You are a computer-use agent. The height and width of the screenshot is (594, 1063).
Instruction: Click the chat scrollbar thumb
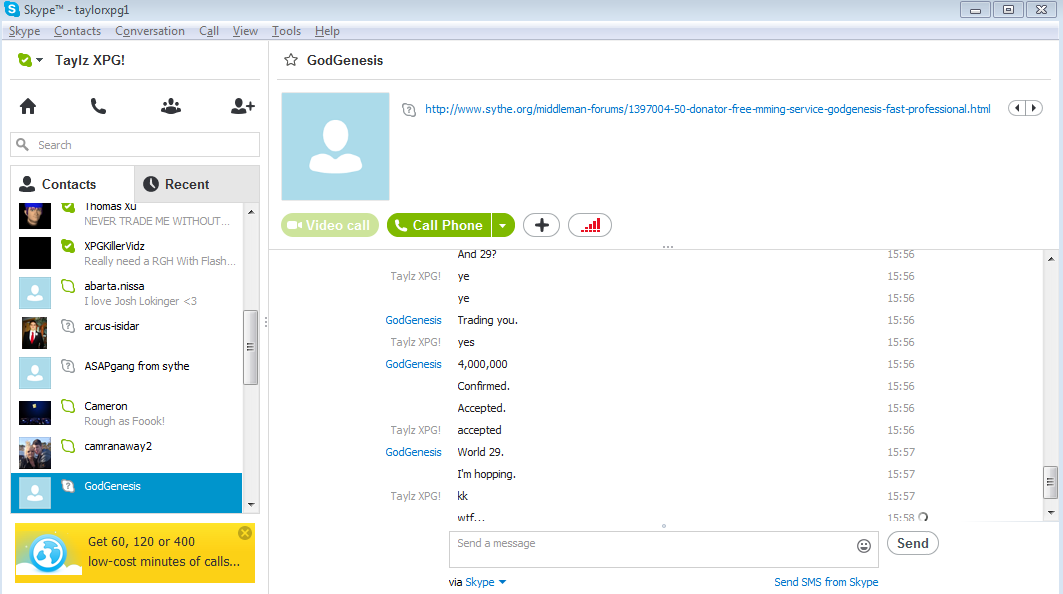tap(1050, 482)
